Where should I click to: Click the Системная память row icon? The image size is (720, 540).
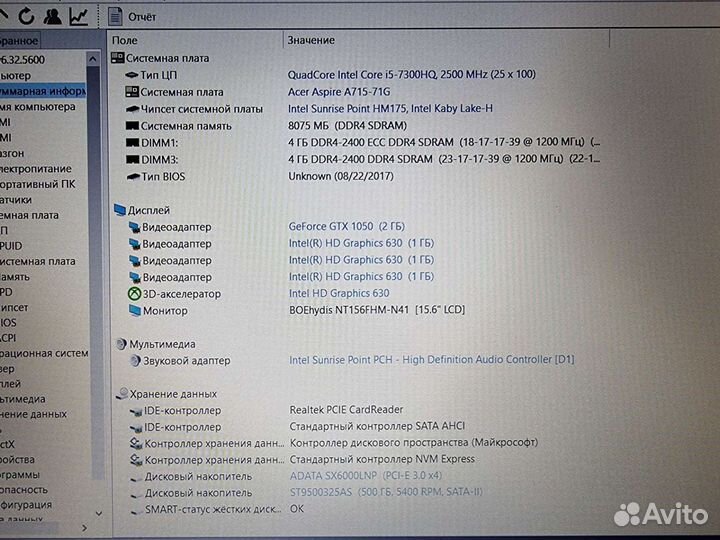click(132, 125)
